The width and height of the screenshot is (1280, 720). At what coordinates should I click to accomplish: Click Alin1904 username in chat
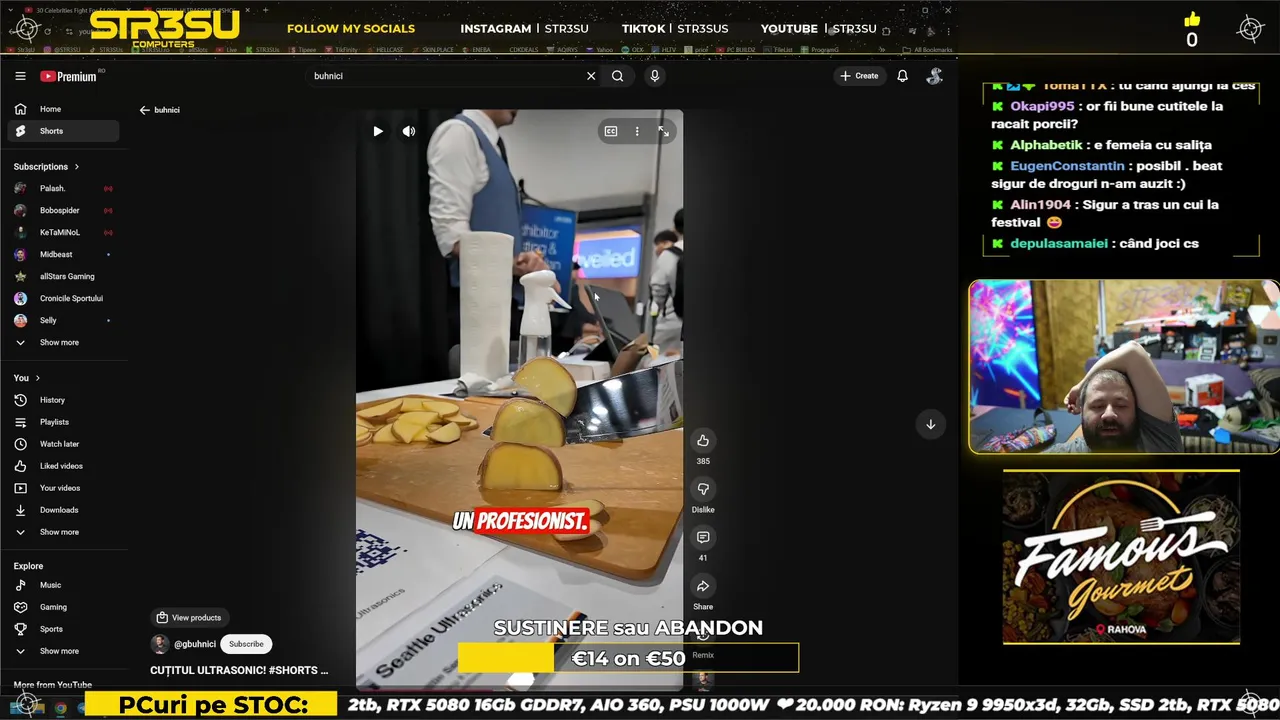[1040, 204]
